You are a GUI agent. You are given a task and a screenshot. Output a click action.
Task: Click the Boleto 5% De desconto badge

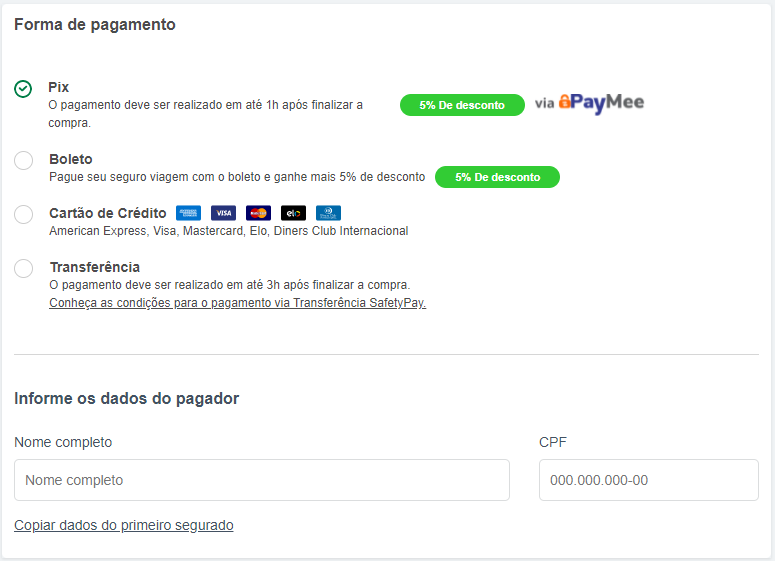pos(497,177)
